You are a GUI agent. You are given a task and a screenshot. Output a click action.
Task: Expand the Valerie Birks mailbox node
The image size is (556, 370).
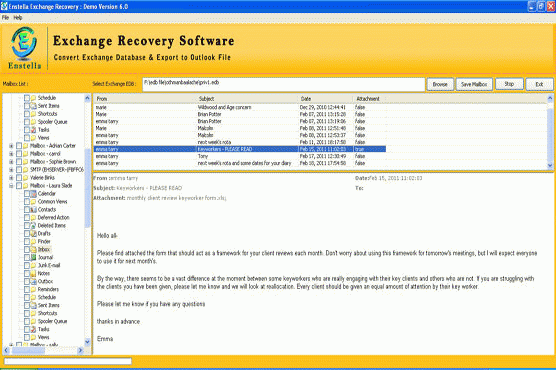[x=11, y=178]
